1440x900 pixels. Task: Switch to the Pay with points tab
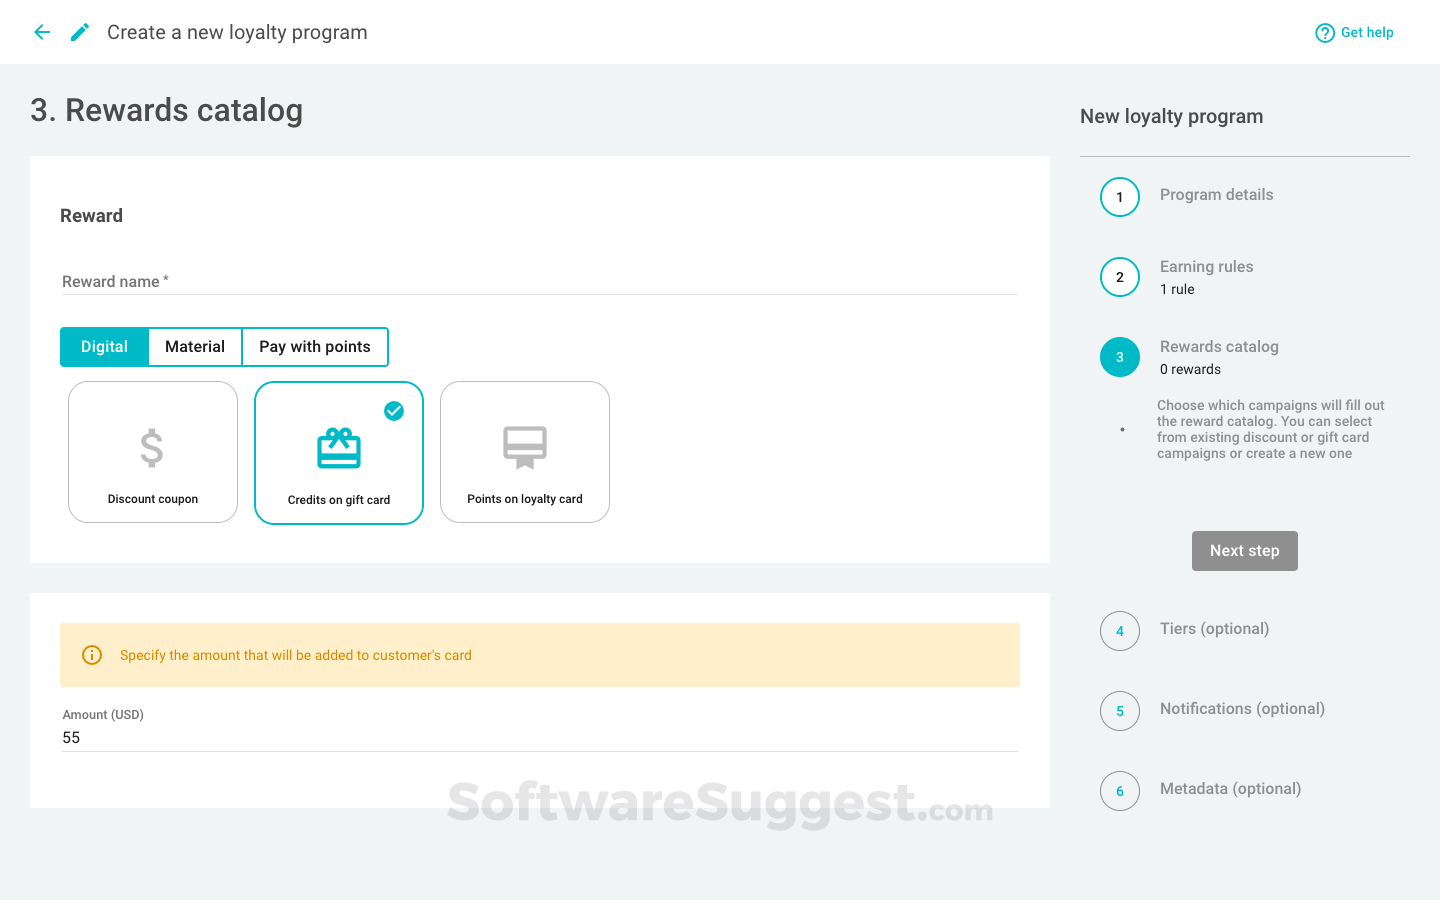(x=314, y=346)
